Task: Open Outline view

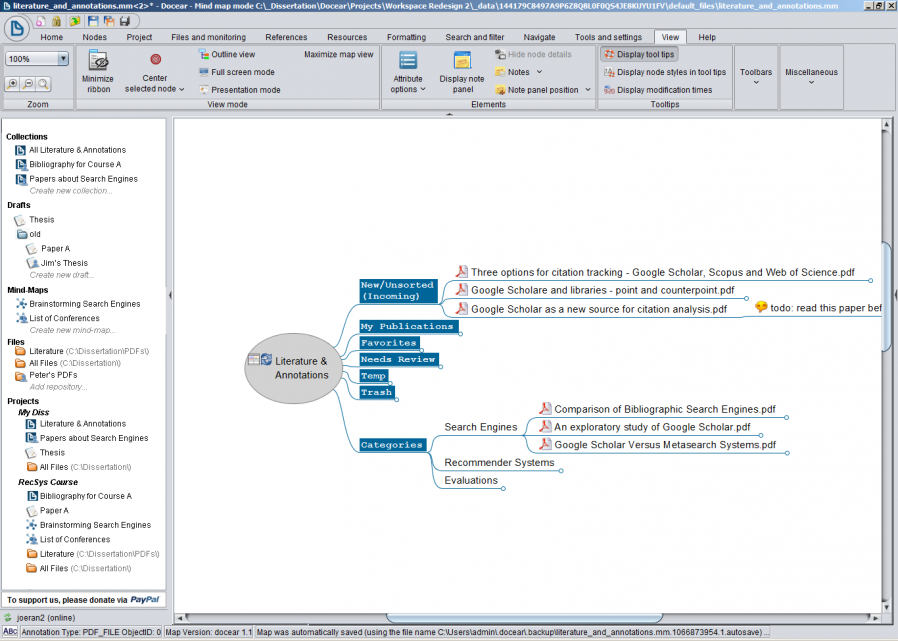Action: (226, 54)
